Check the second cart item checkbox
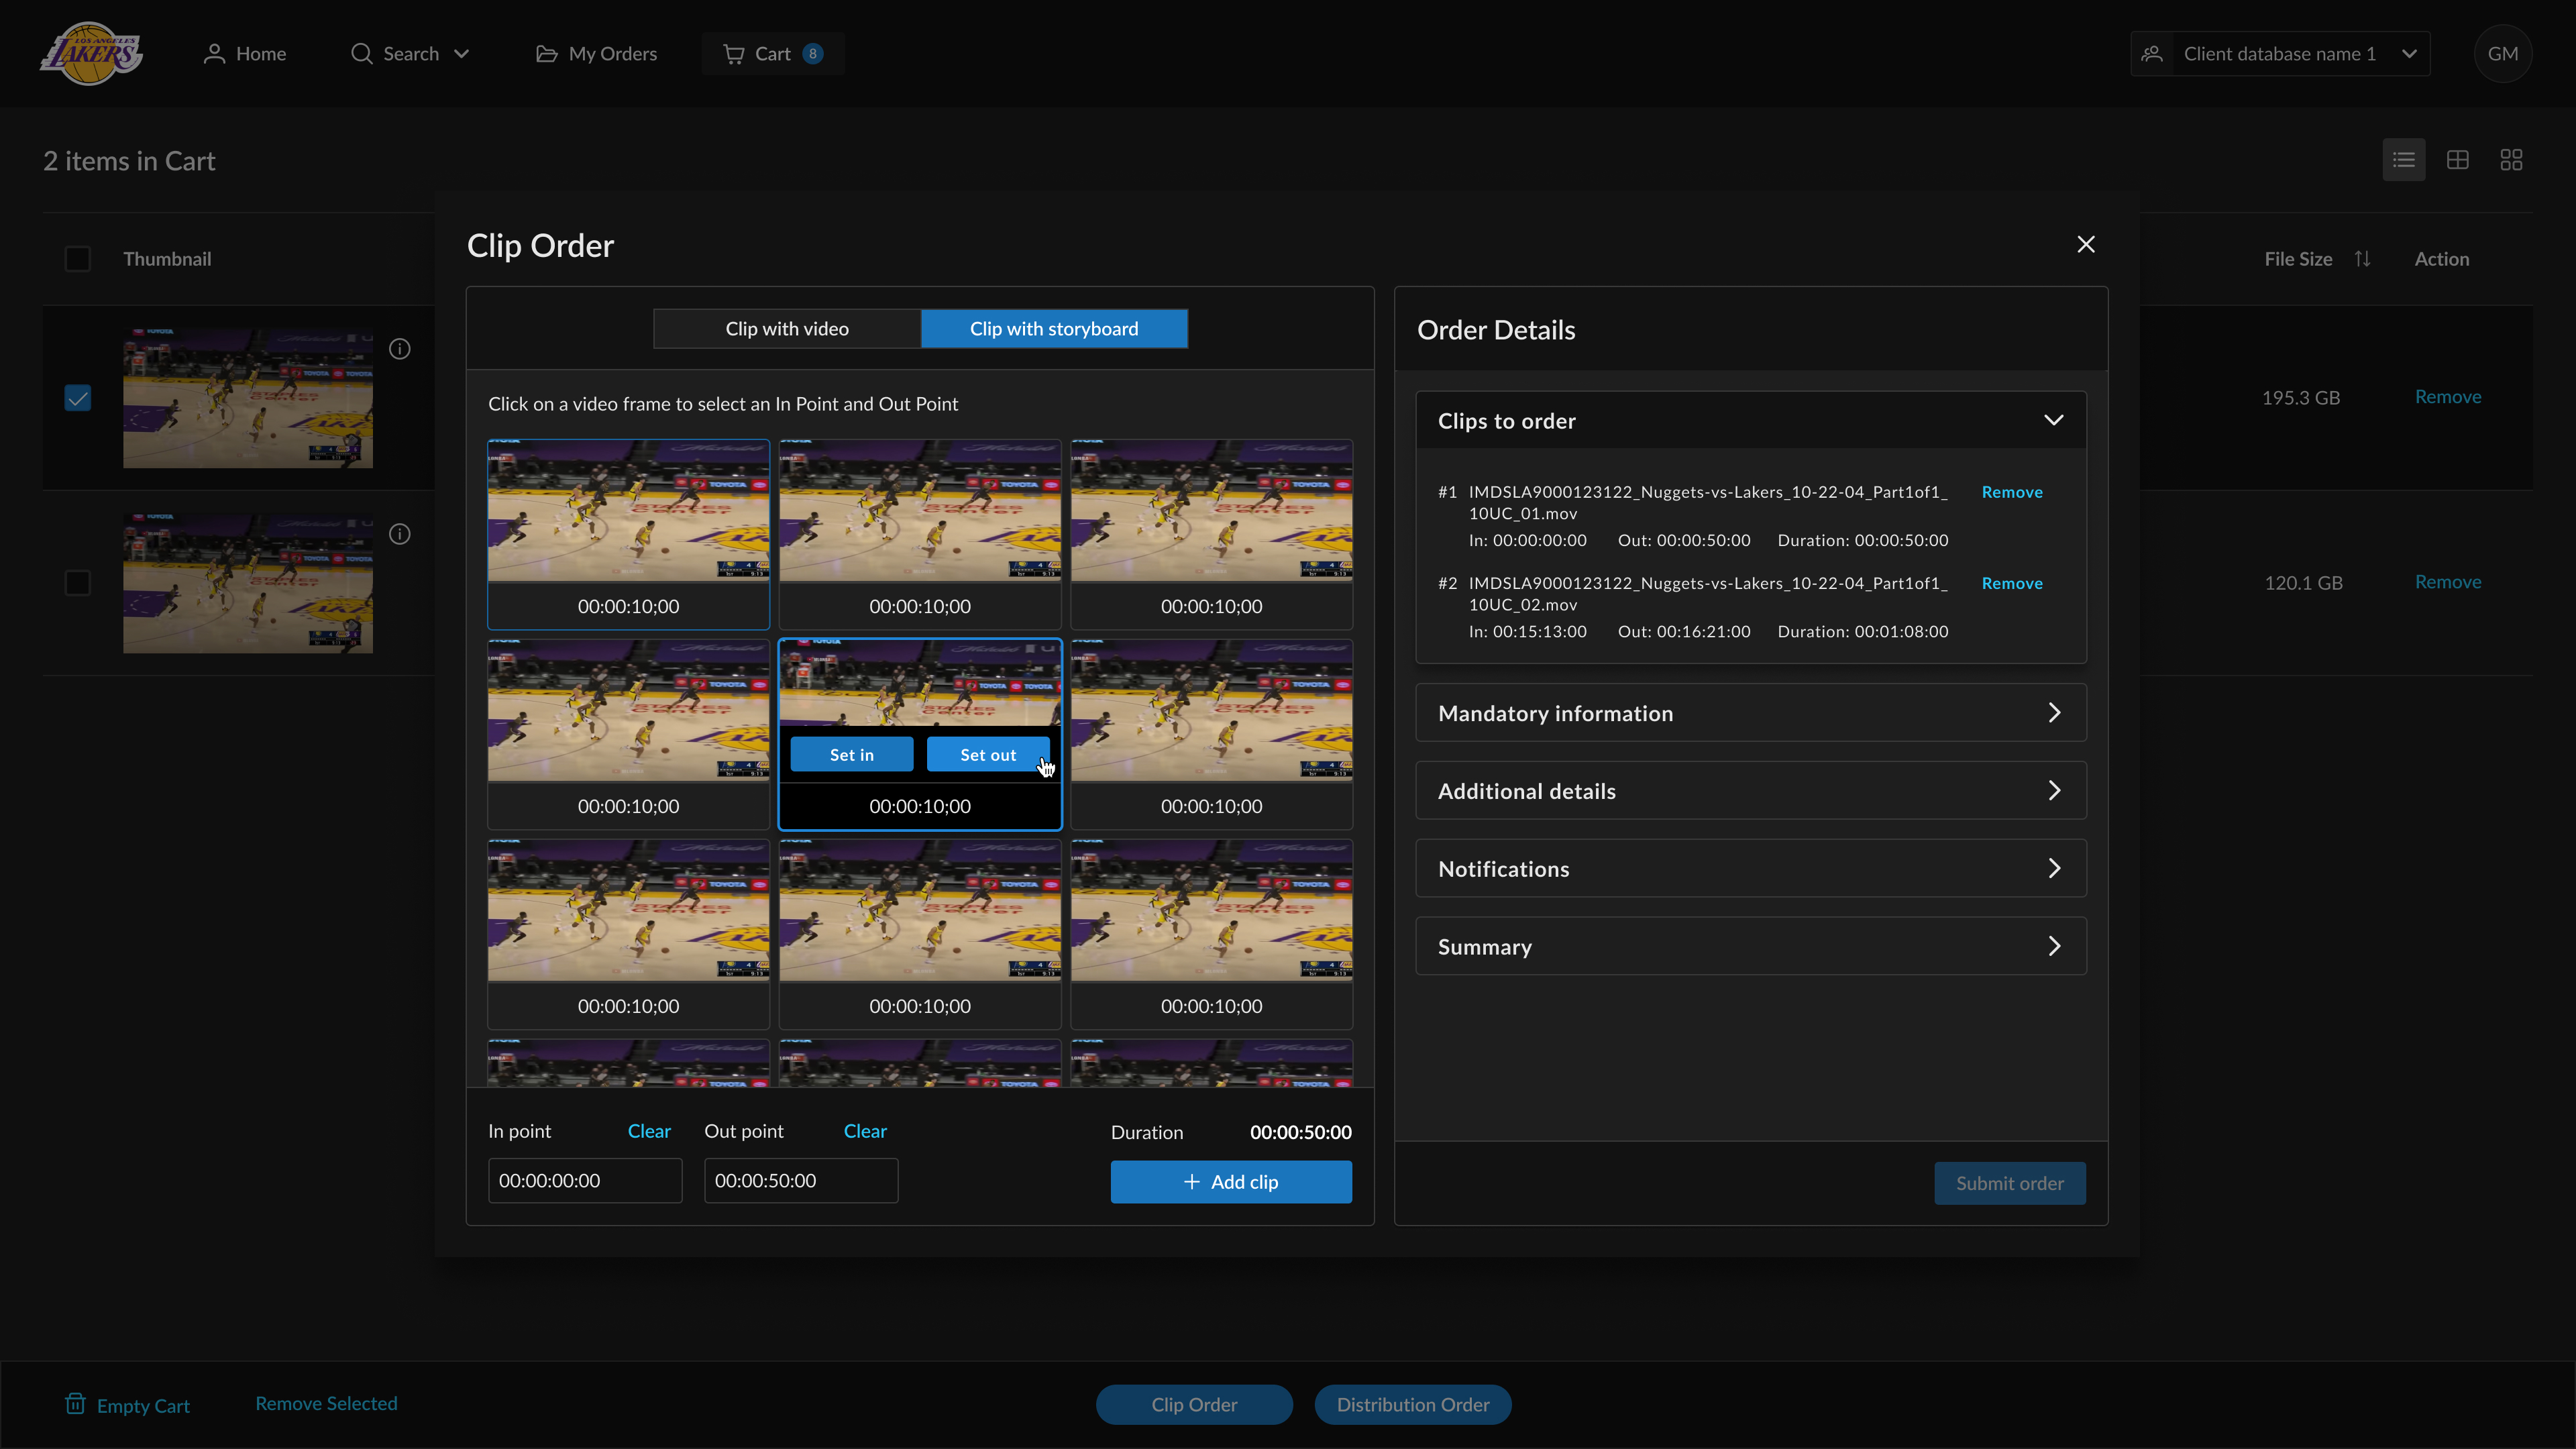Image resolution: width=2576 pixels, height=1449 pixels. [x=78, y=583]
